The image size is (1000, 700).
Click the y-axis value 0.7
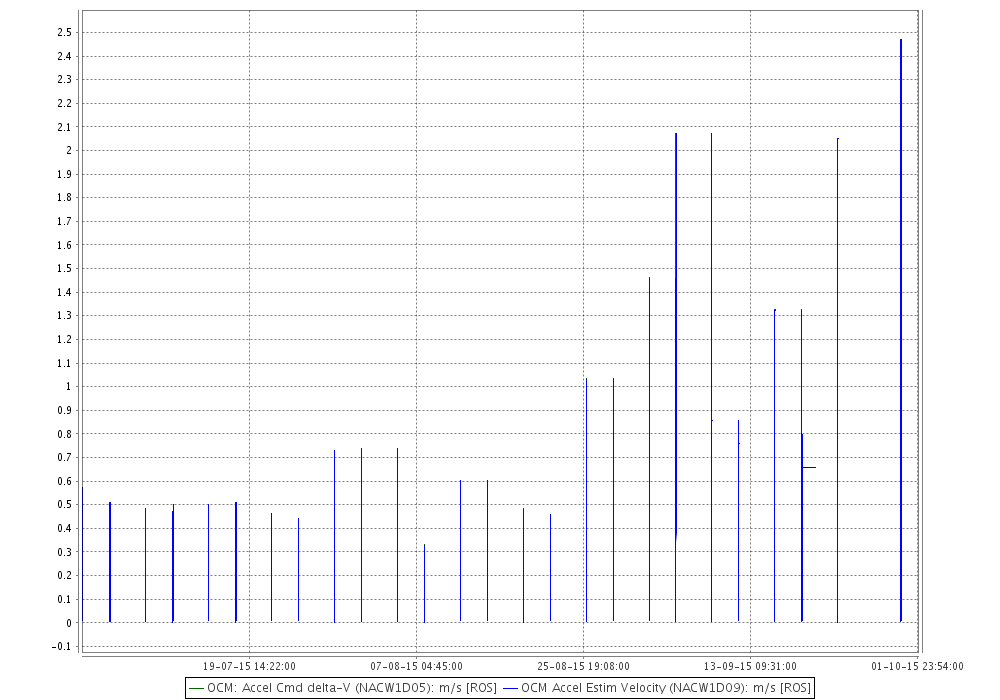[64, 457]
